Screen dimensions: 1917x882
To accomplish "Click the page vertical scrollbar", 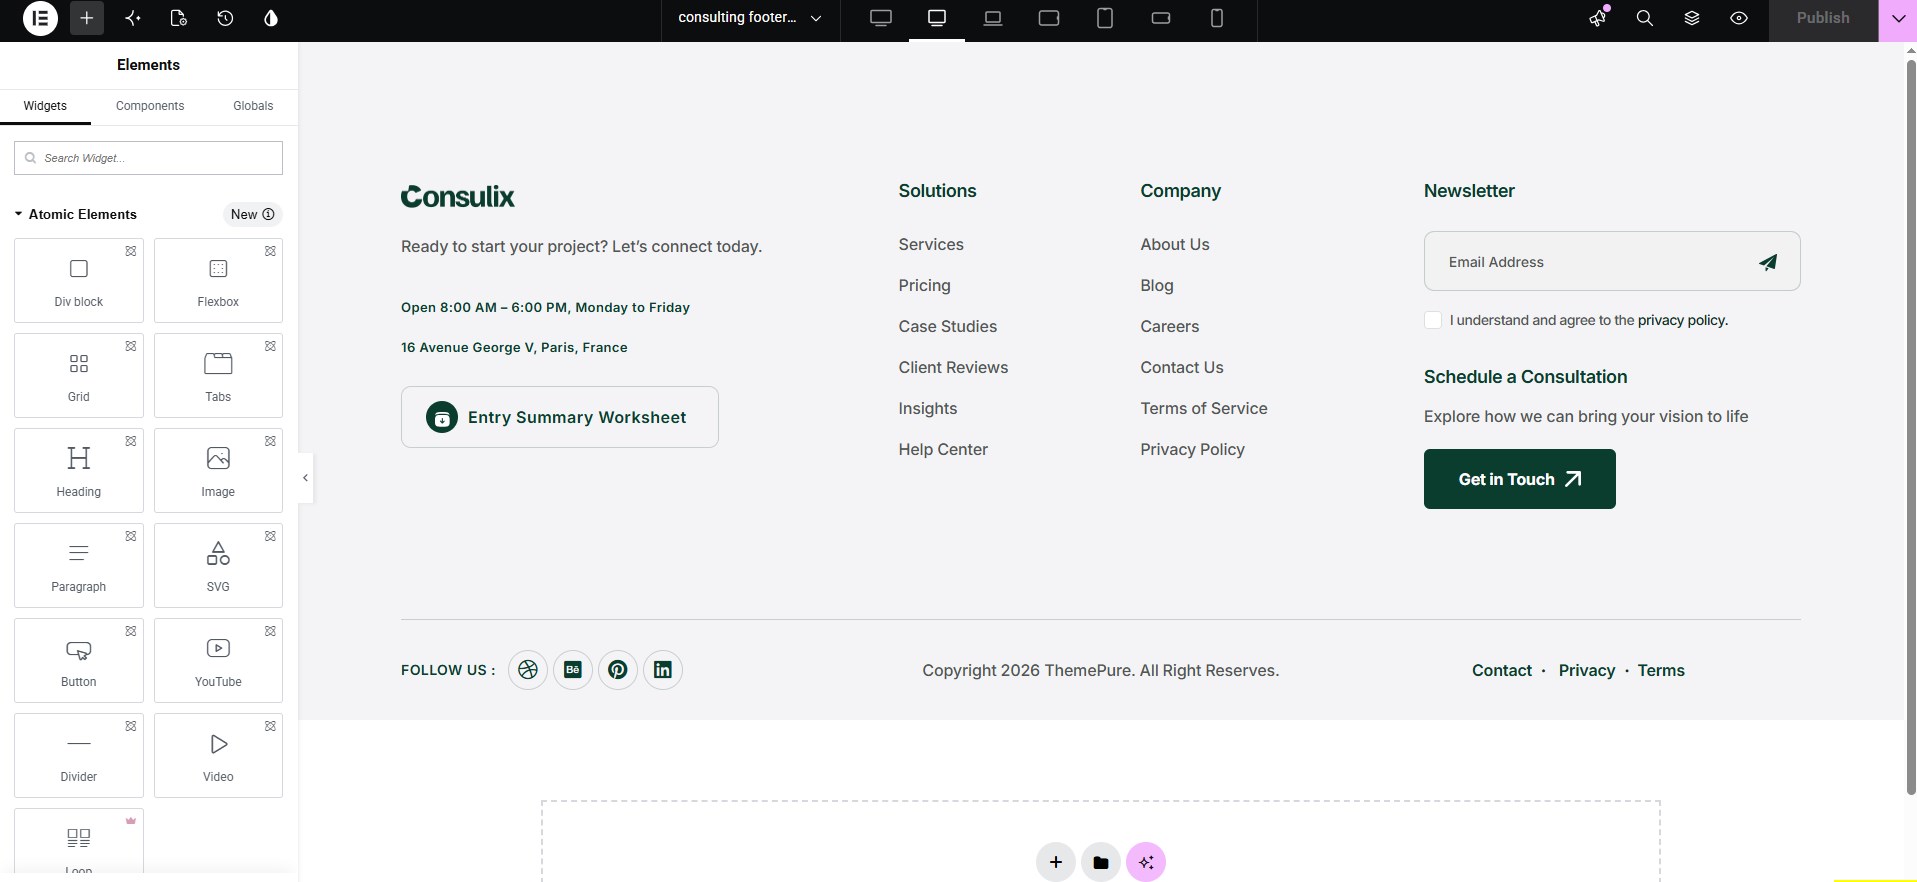I will (1911, 430).
